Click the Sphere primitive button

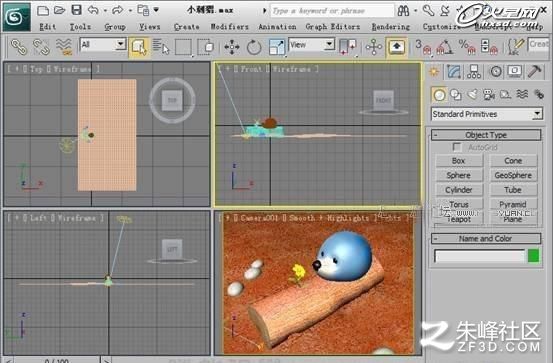coord(459,175)
